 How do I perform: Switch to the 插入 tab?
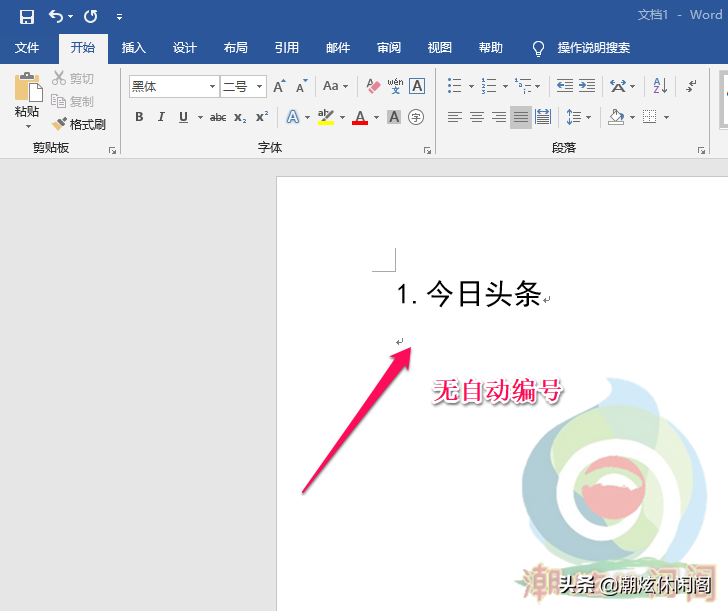pos(134,47)
